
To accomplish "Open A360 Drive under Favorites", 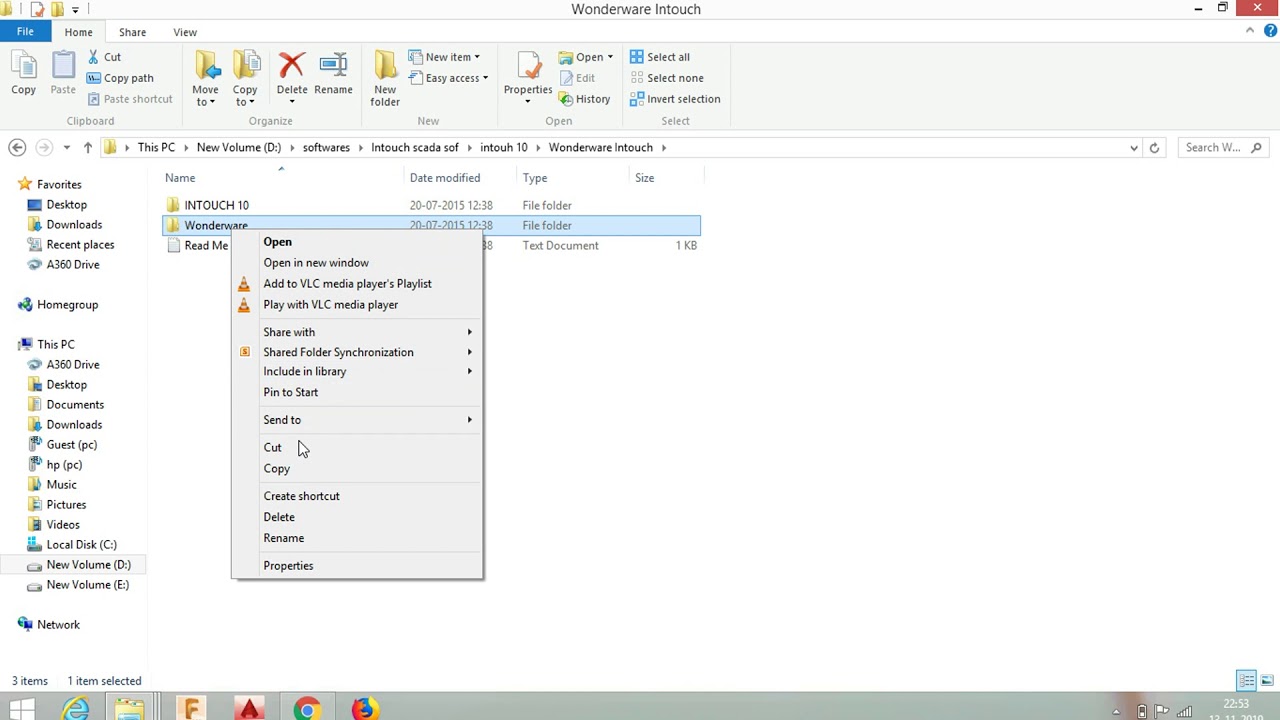I will click(73, 265).
